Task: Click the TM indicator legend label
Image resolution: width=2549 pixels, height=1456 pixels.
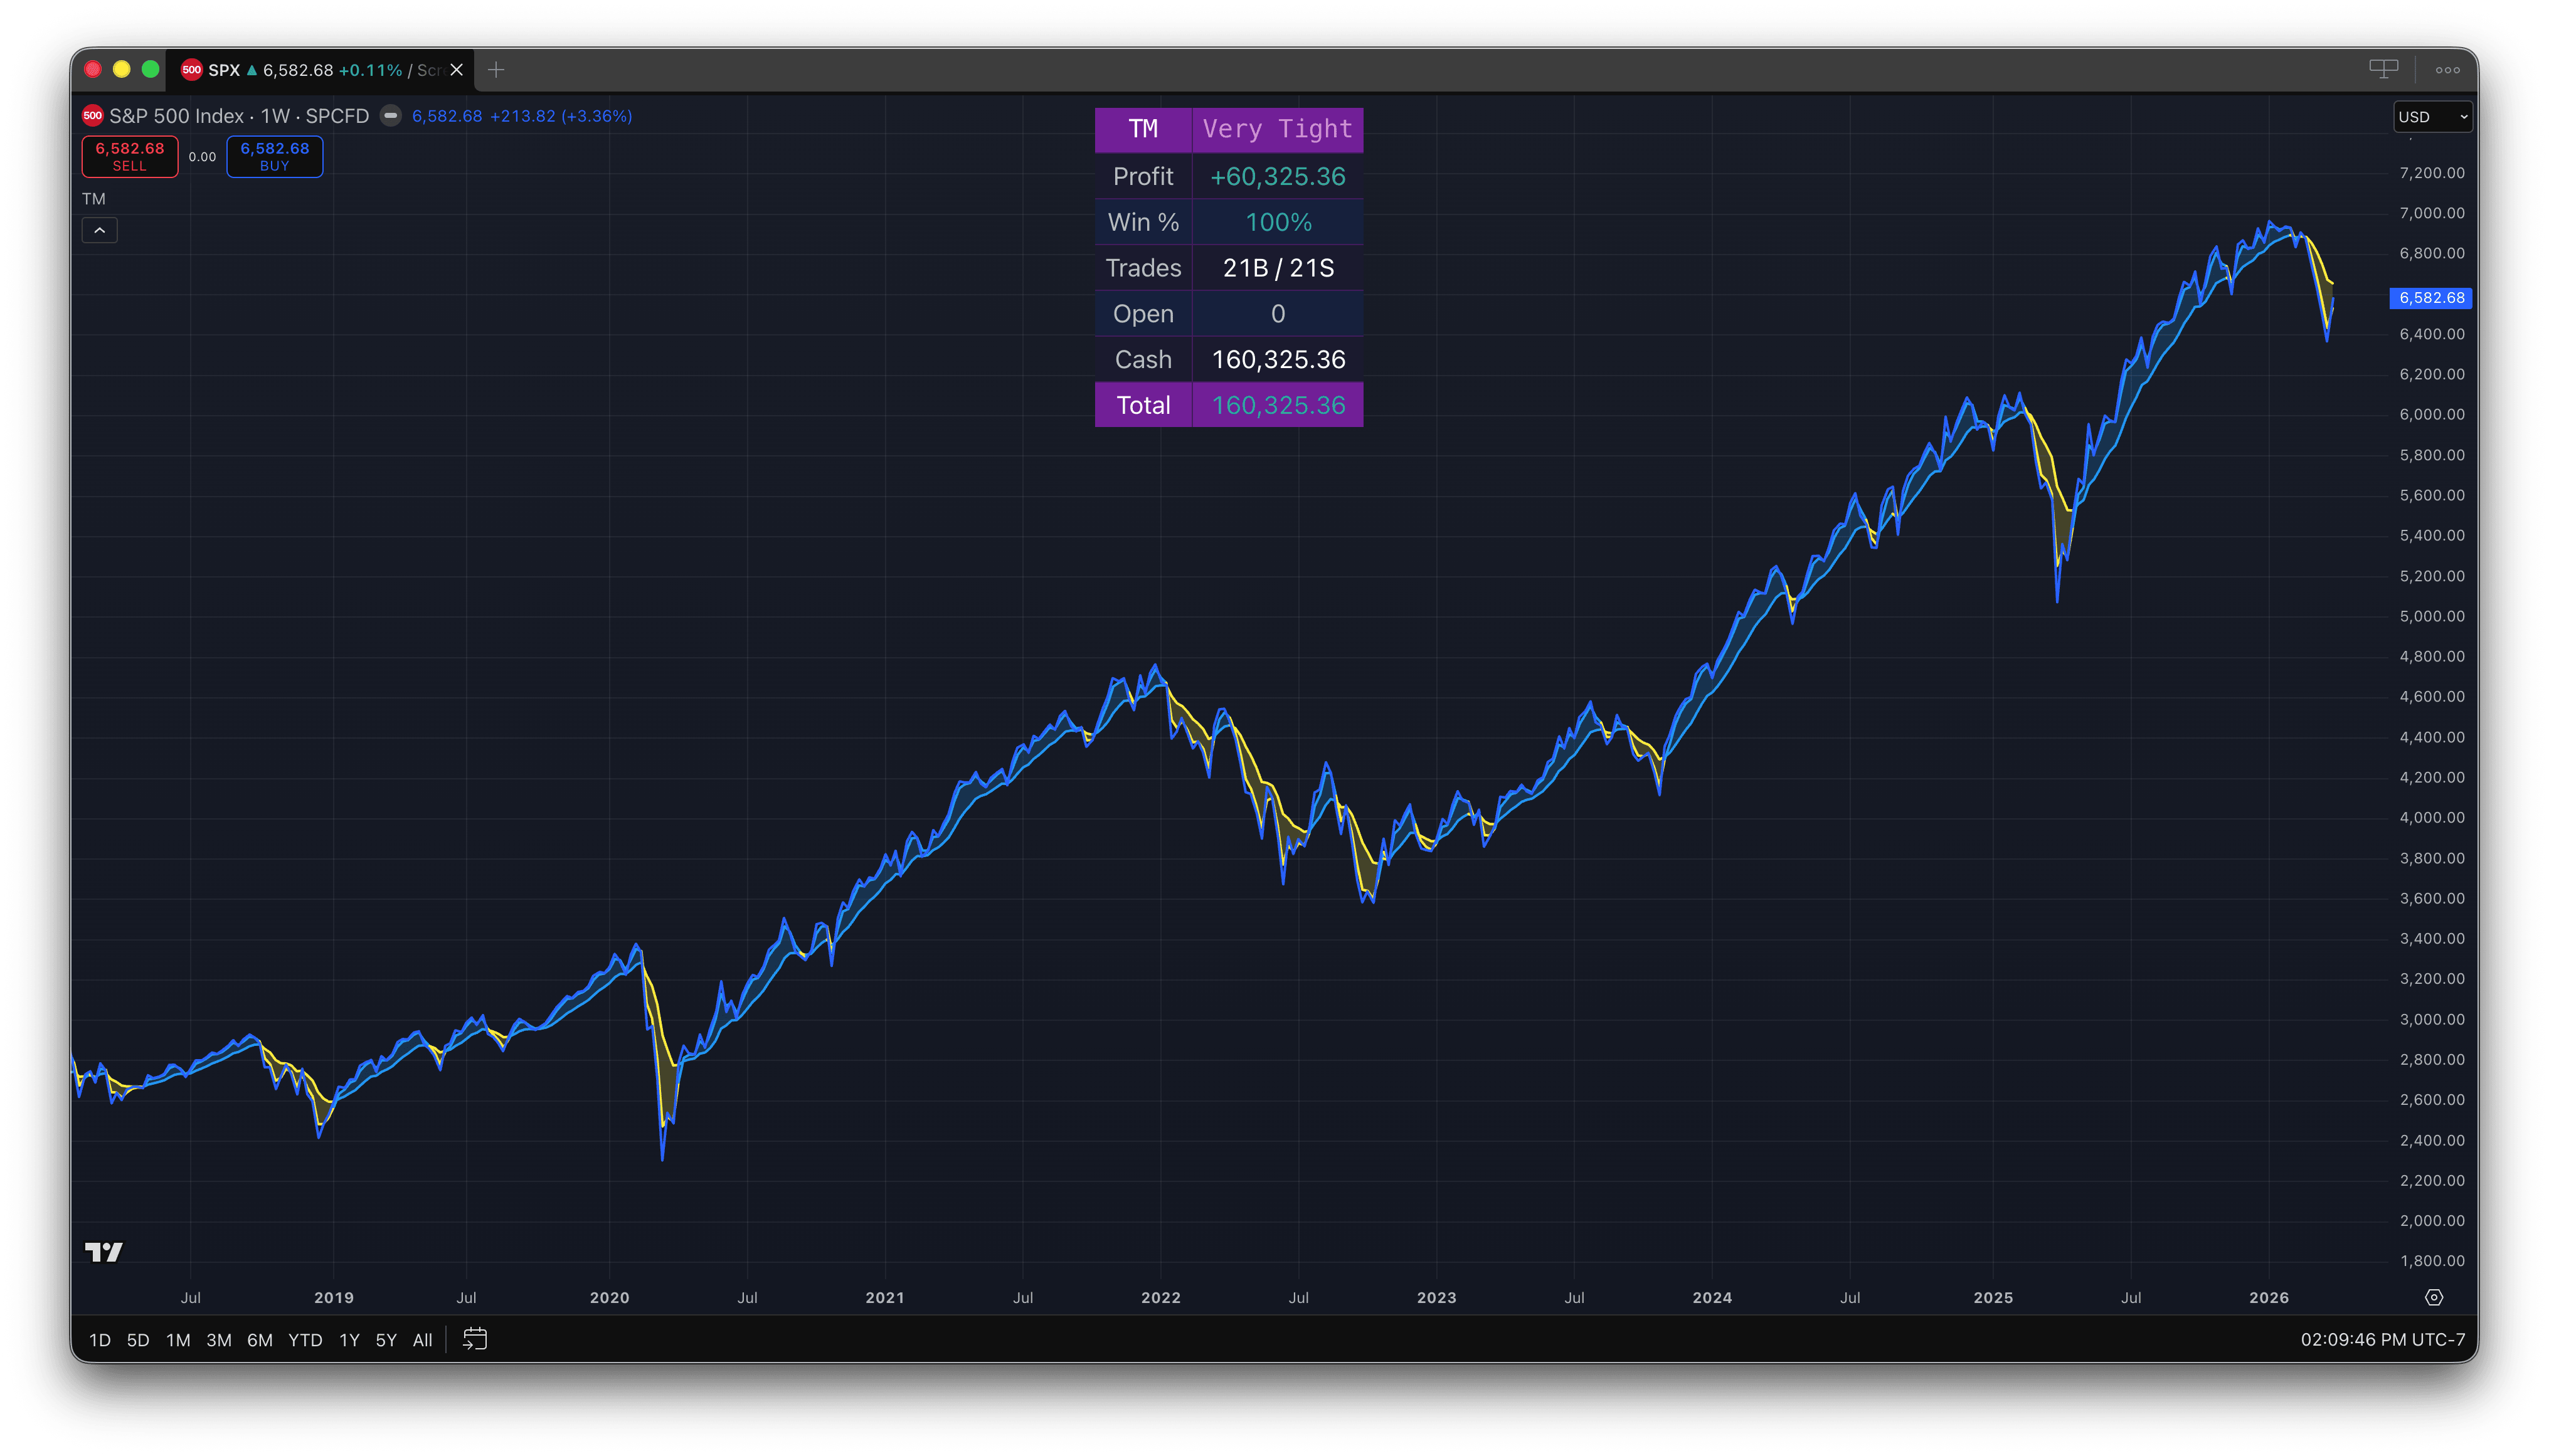Action: pos(94,199)
